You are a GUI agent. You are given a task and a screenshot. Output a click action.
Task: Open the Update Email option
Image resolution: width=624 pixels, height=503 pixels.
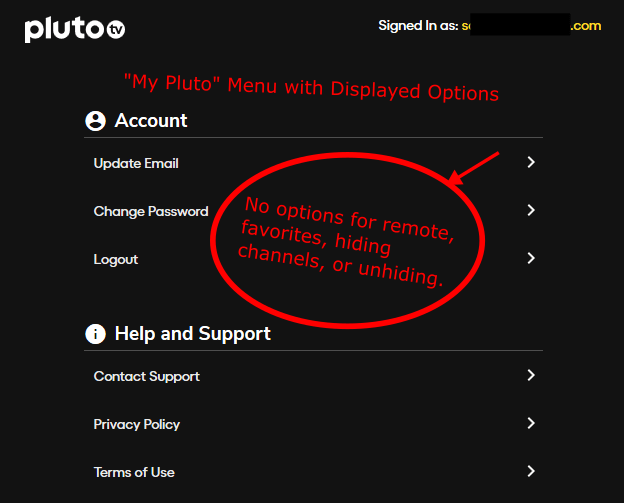click(314, 163)
